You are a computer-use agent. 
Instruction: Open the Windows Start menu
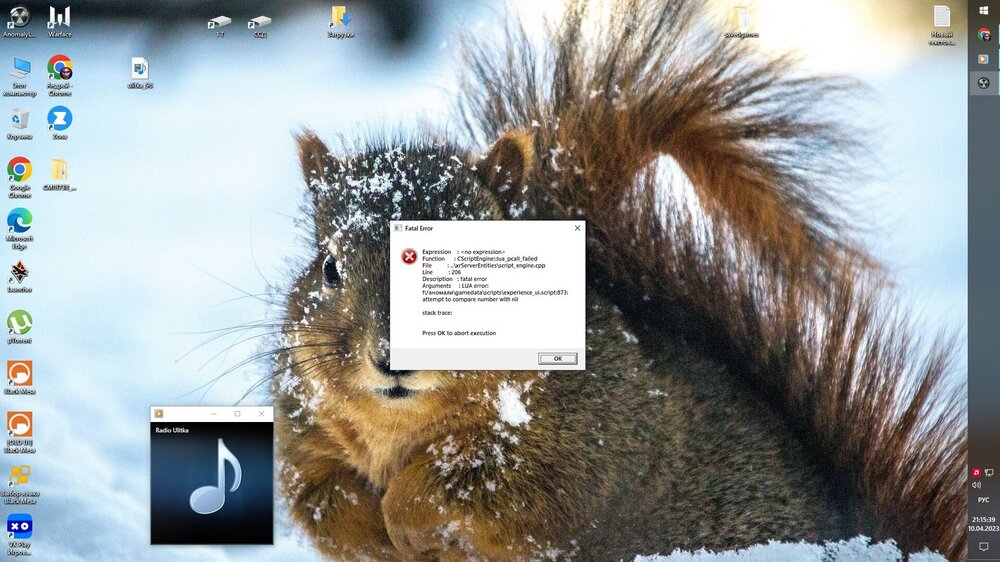984,10
